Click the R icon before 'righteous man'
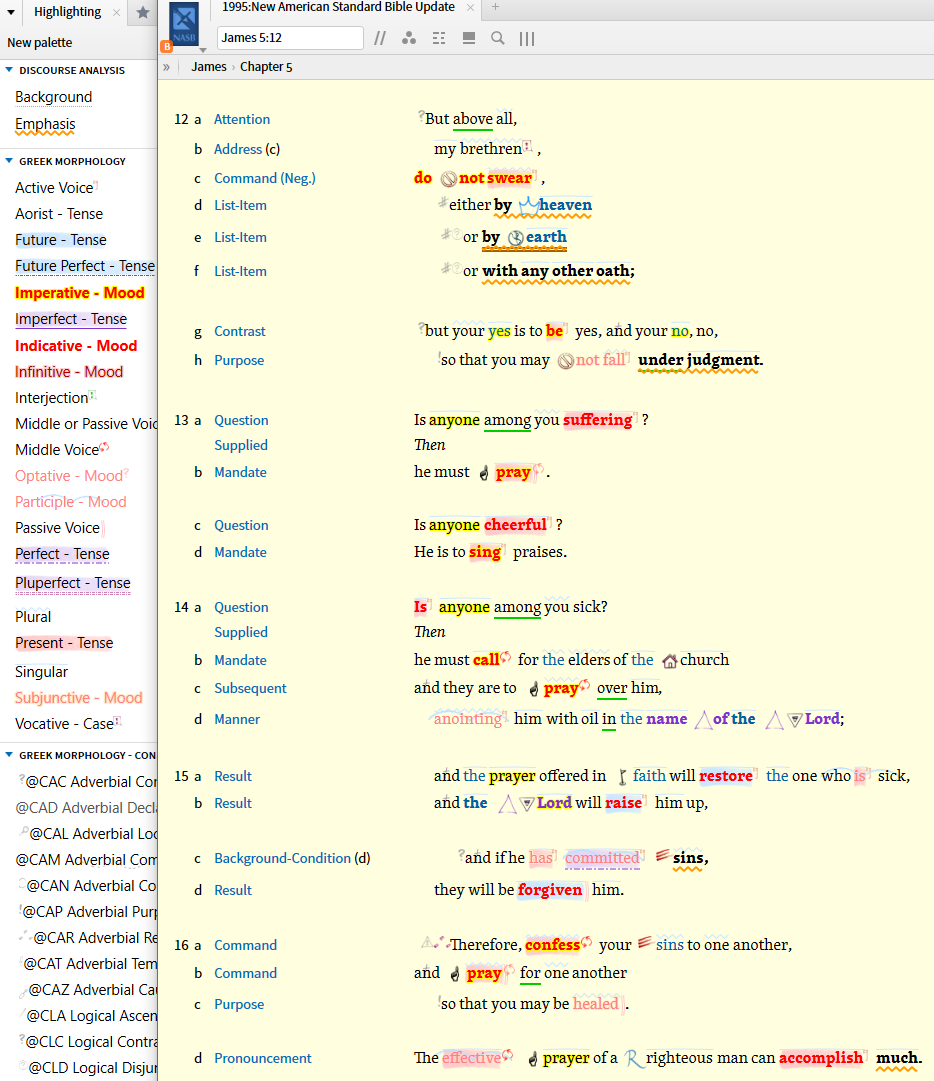The width and height of the screenshot is (934, 1081). tap(633, 1059)
